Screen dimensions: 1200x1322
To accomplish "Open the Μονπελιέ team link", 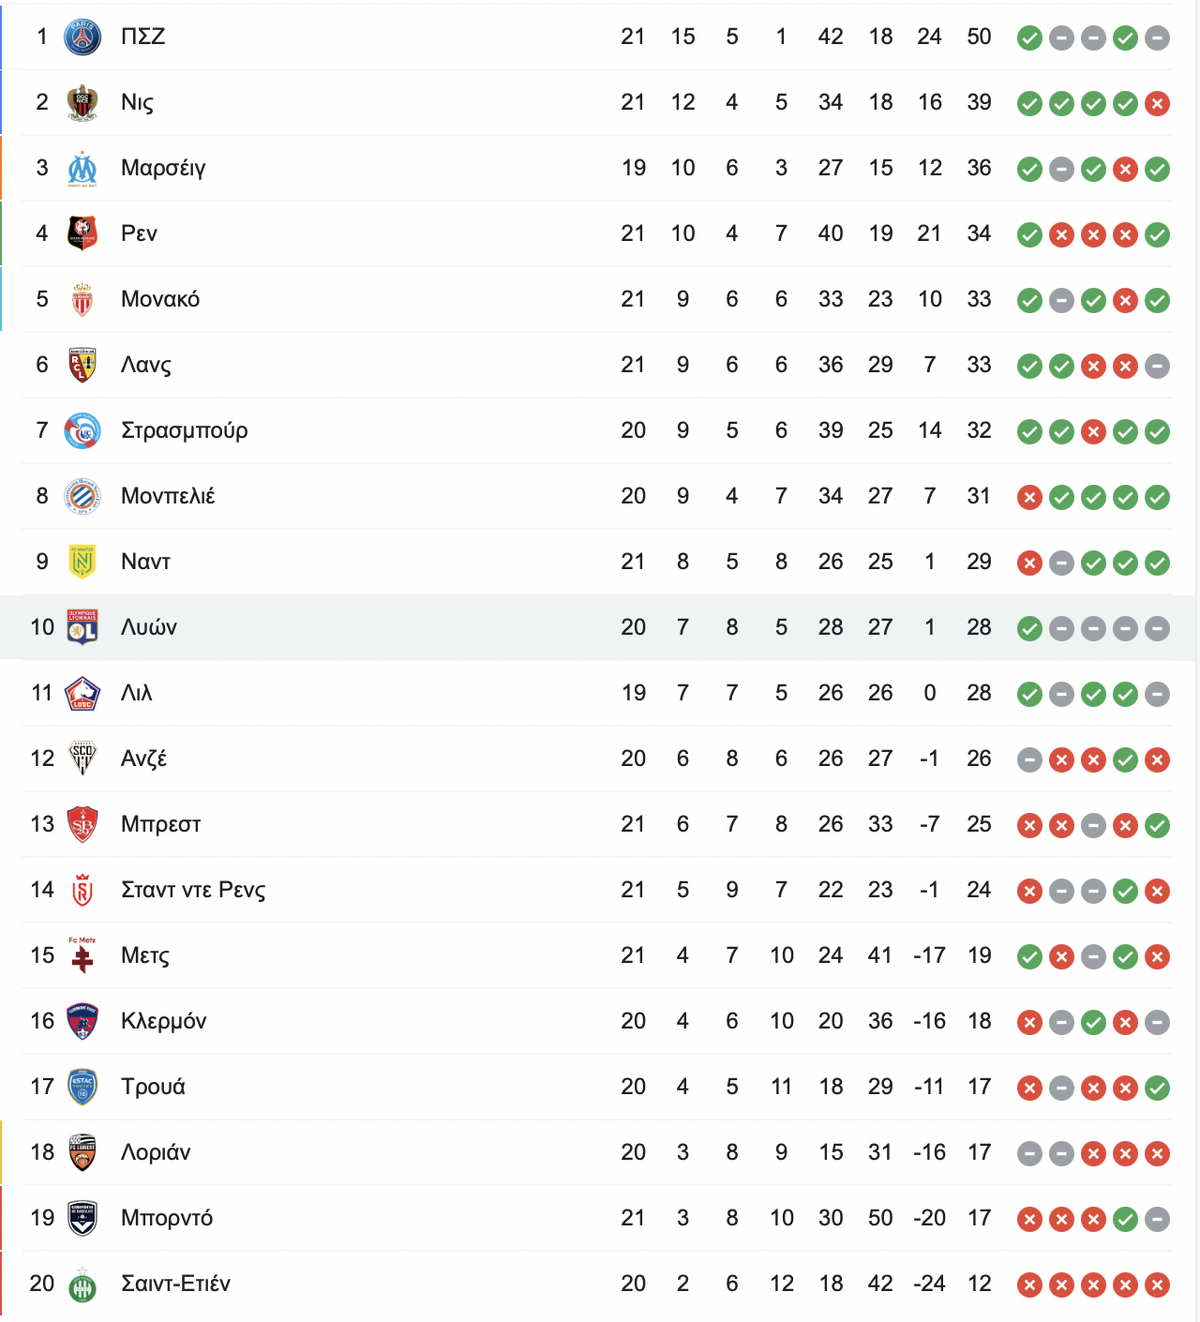I will coord(168,496).
